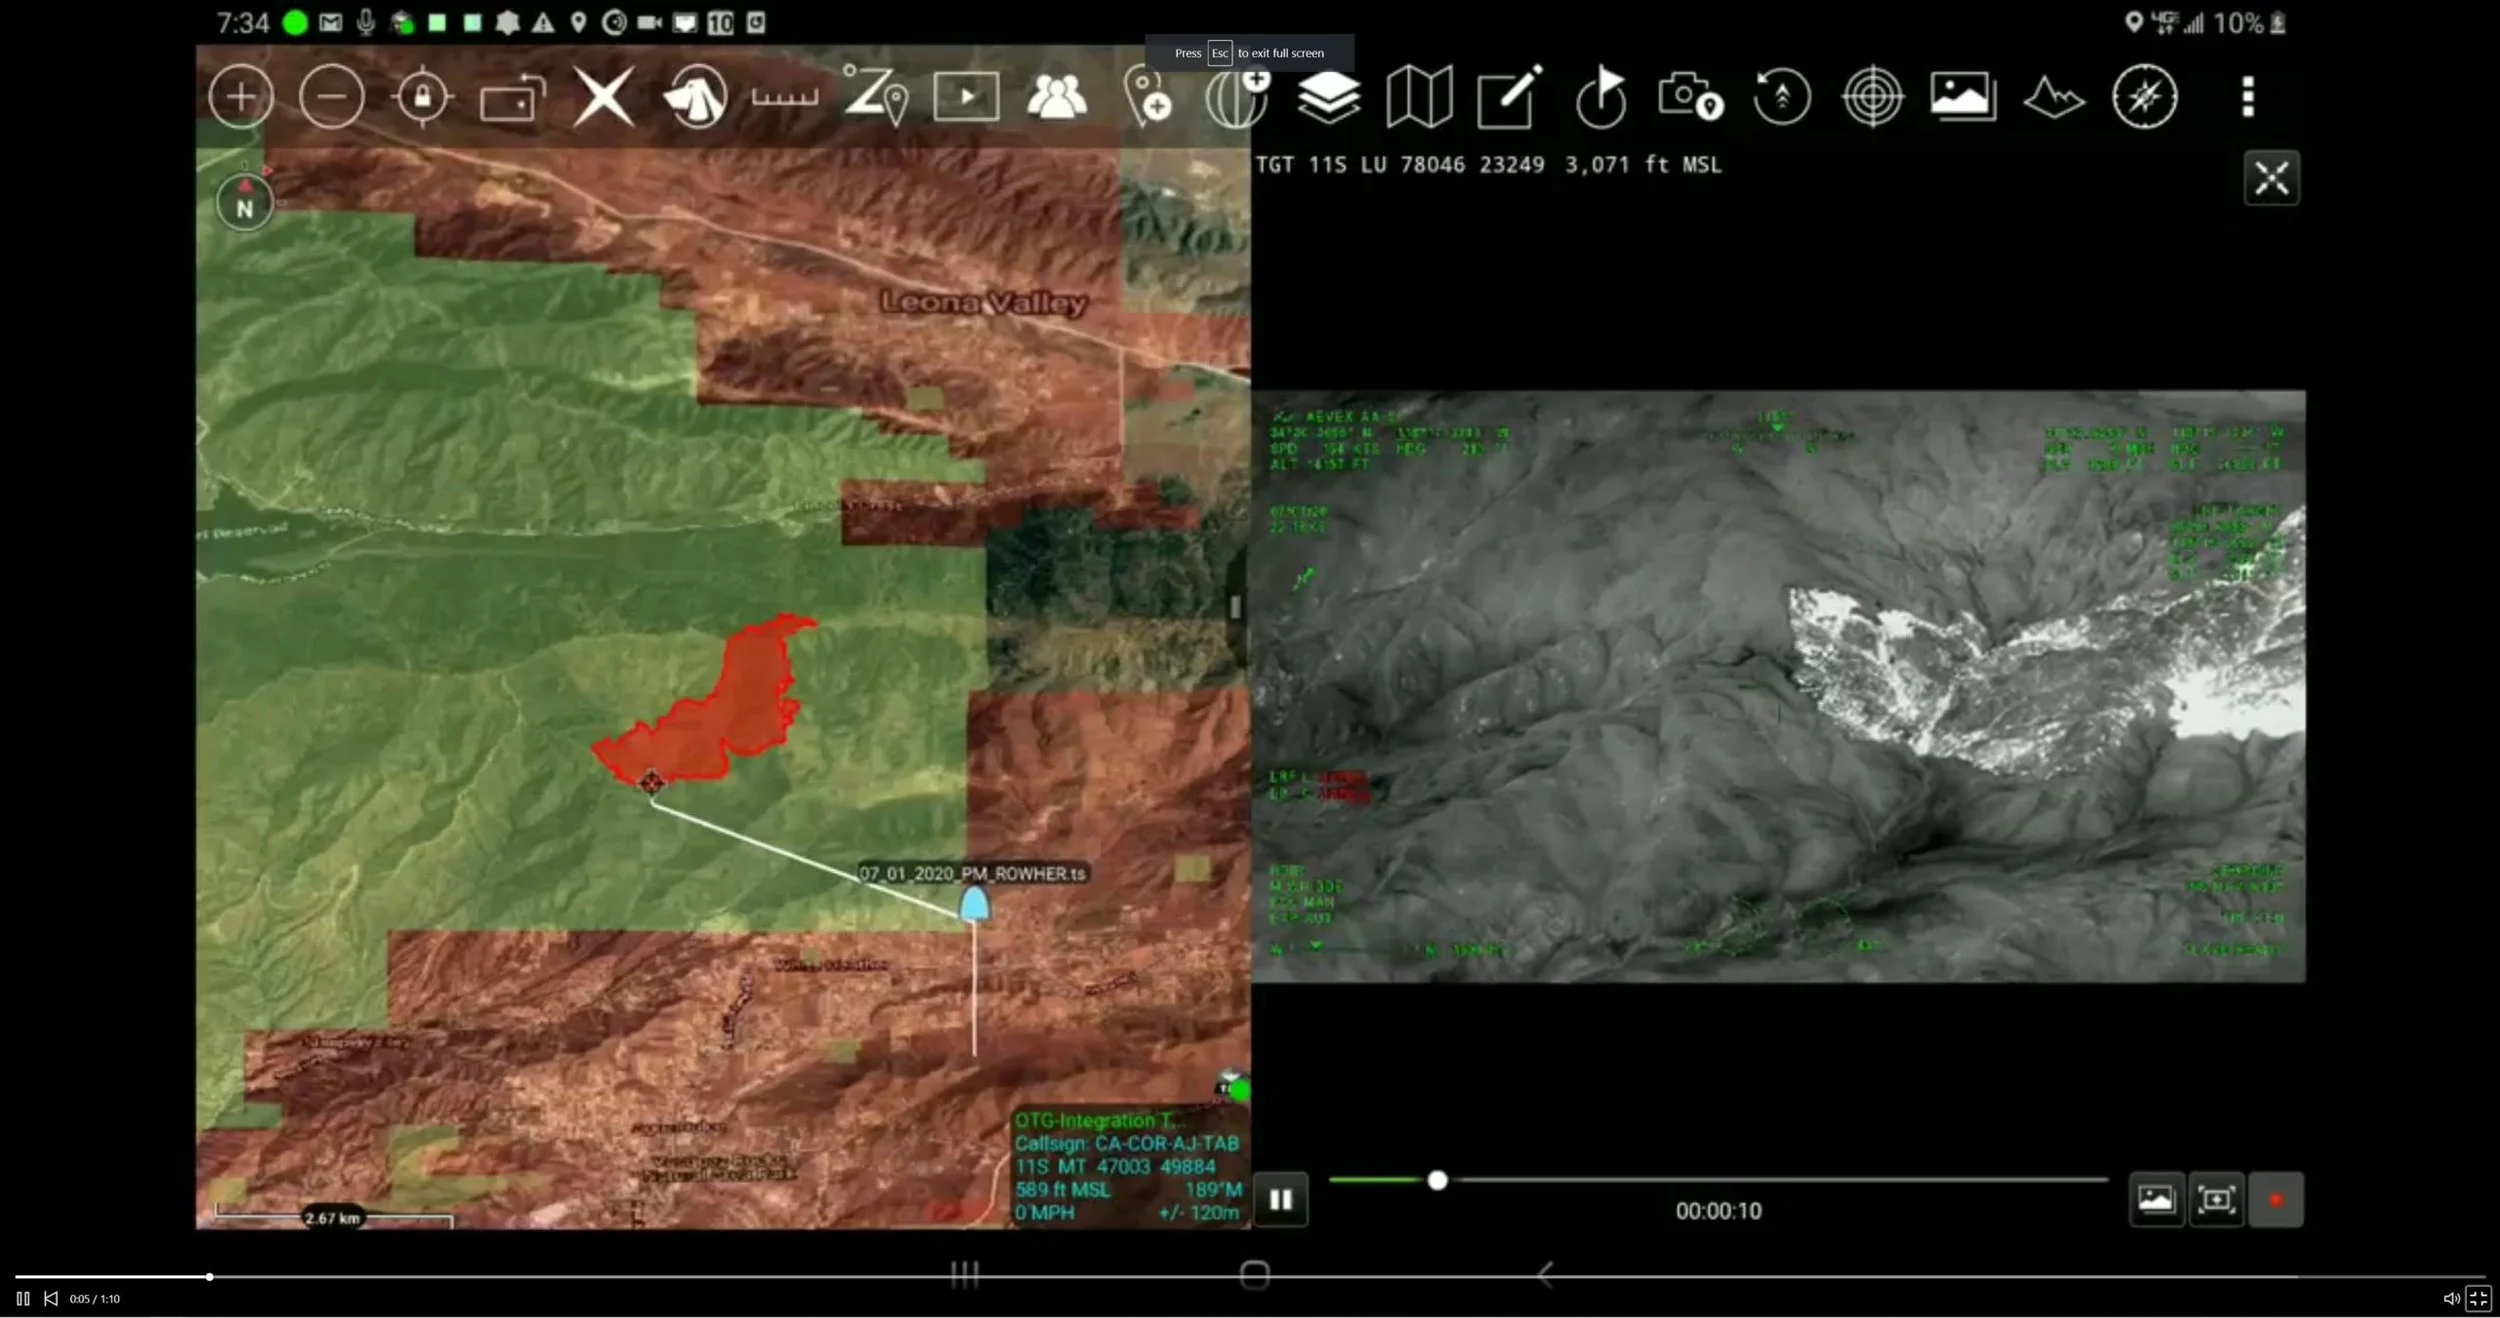This screenshot has width=2500, height=1318.
Task: Click the 2.67 km map scale bar
Action: [x=333, y=1218]
